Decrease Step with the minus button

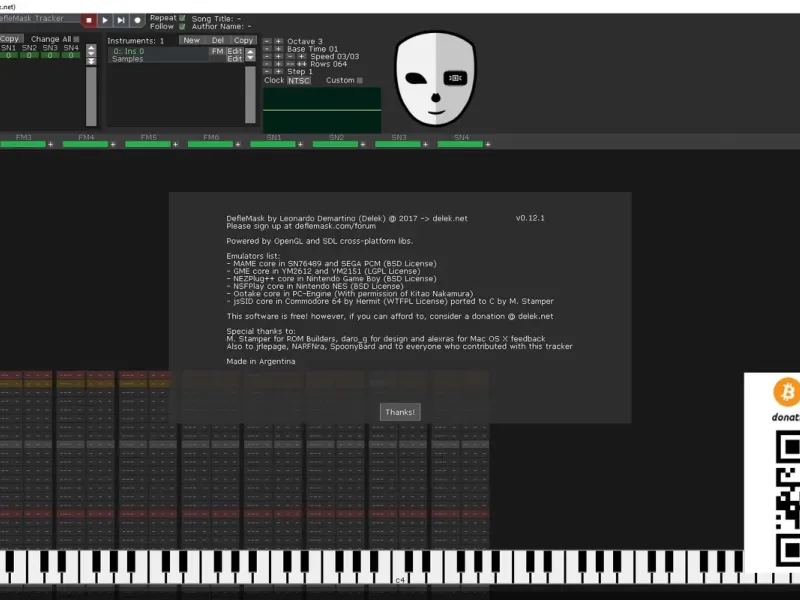[x=267, y=71]
